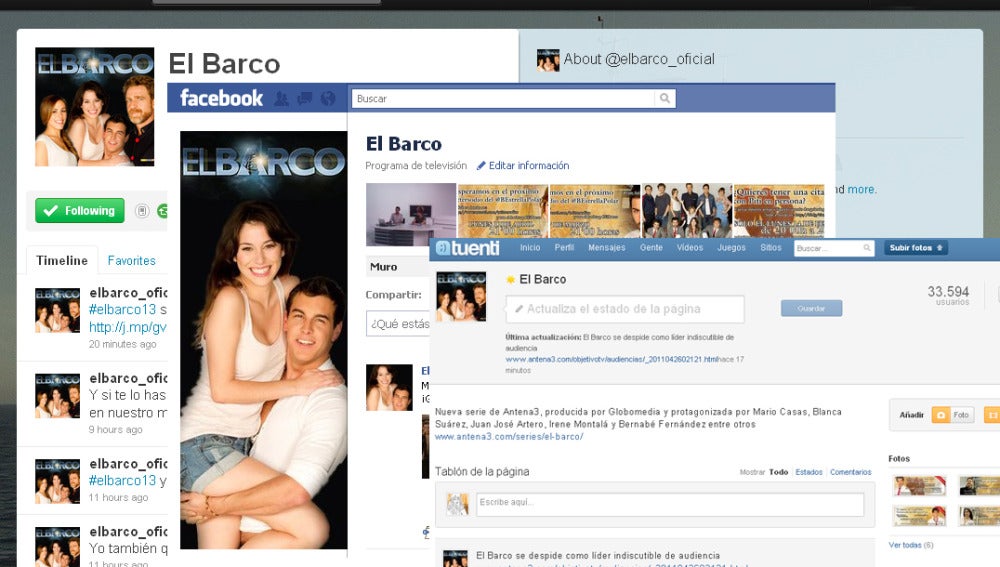Open the Tuenti Inicio menu
Screen dimensions: 1000x567
click(x=530, y=247)
